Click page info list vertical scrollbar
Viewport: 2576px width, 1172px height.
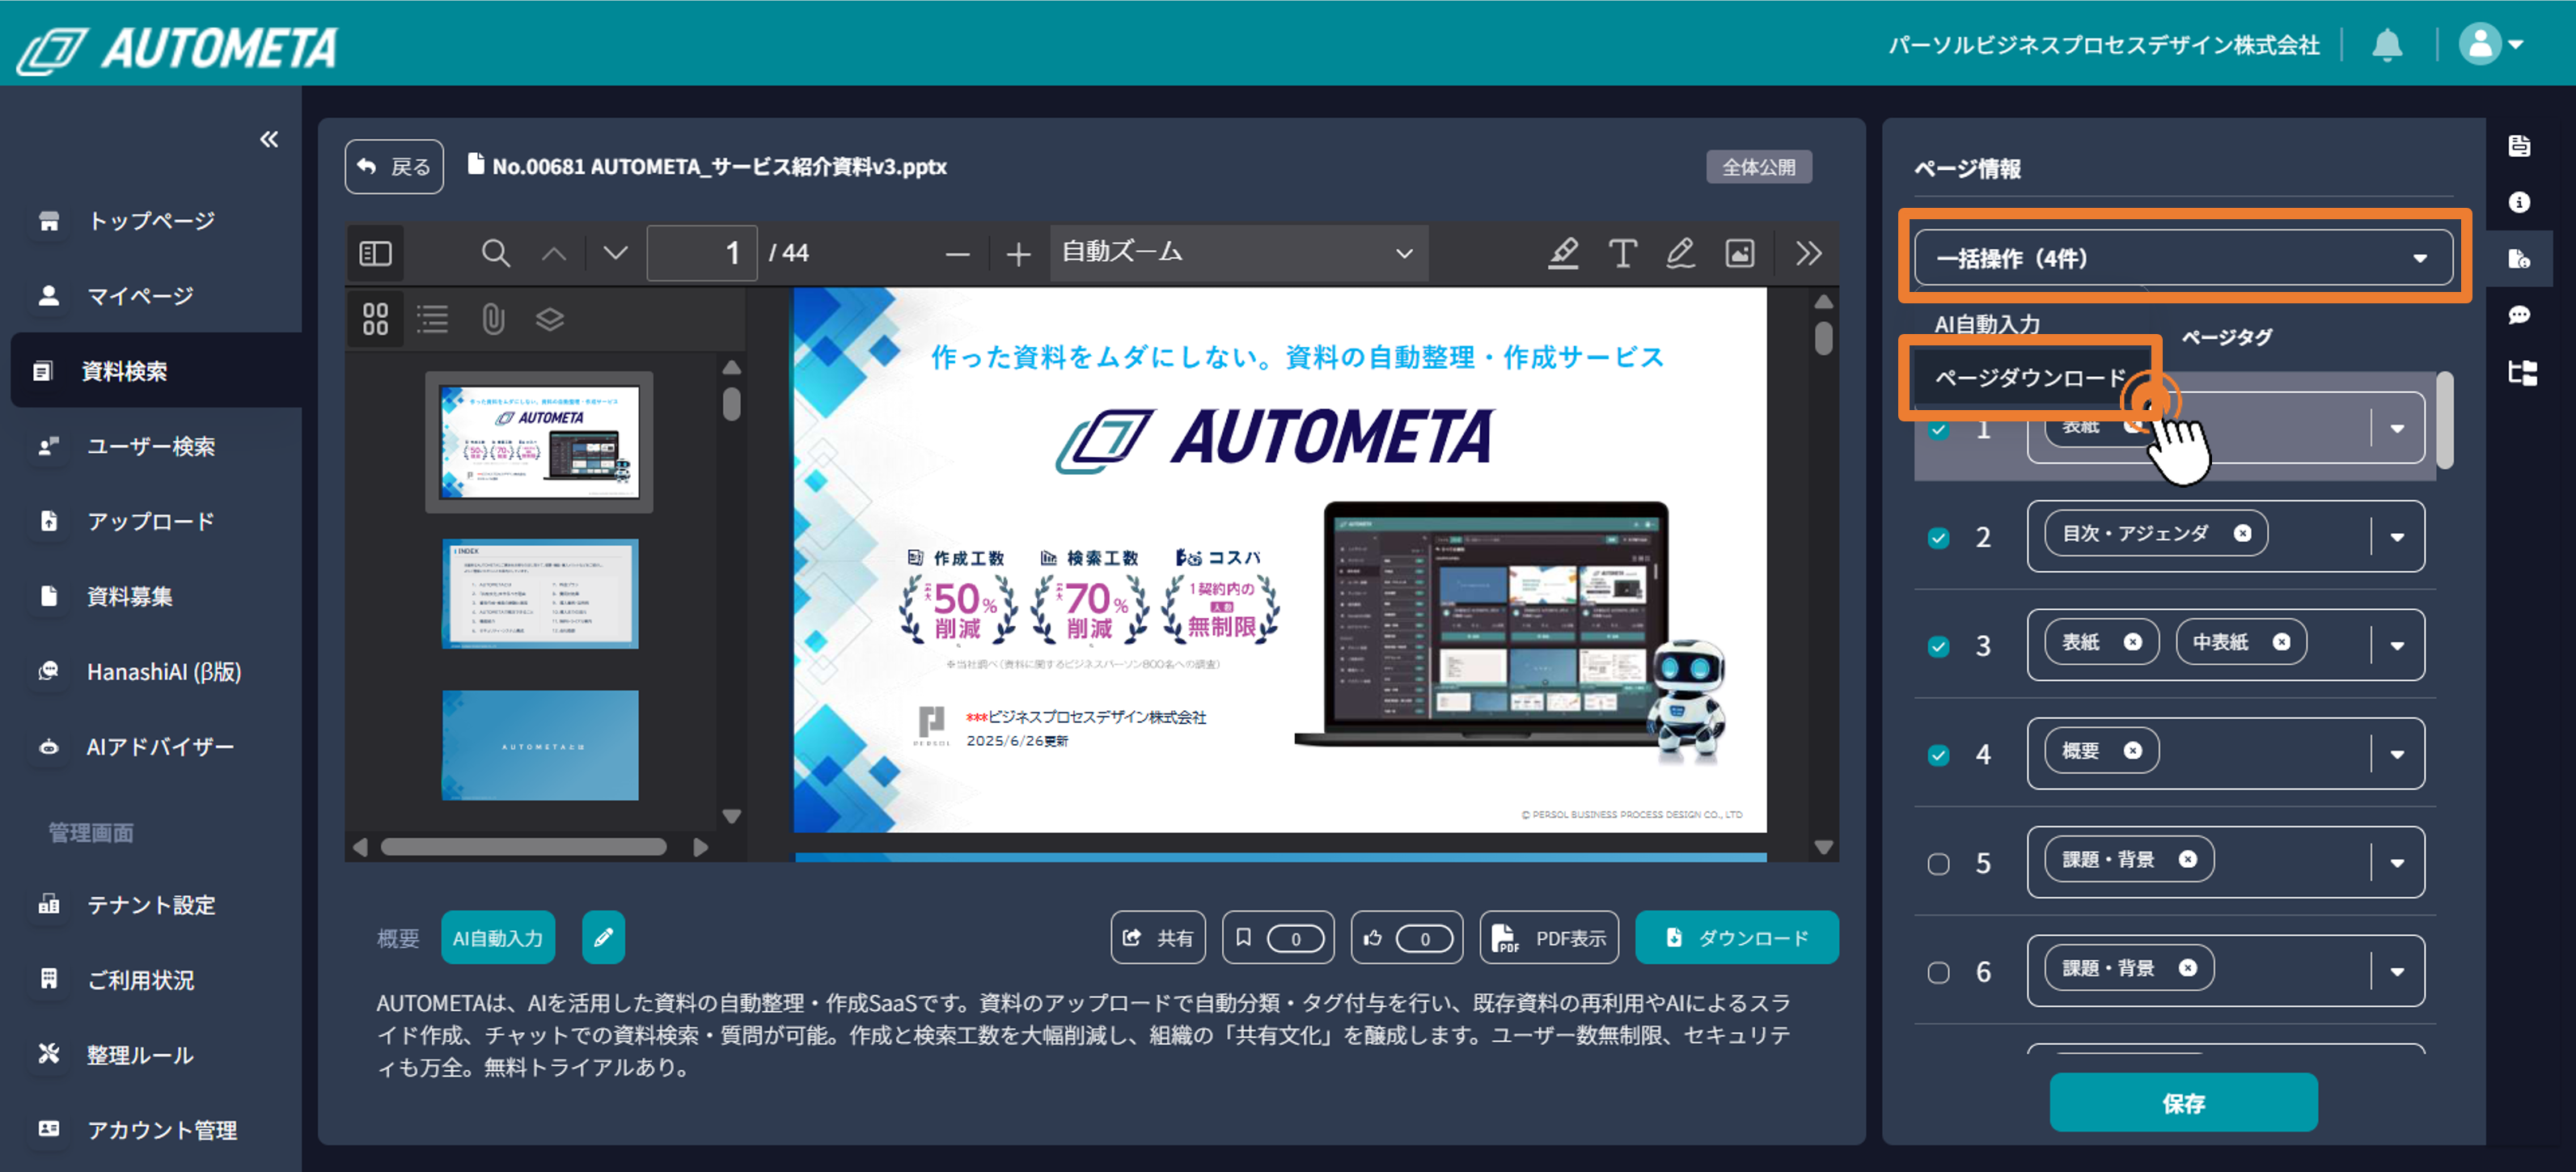[x=2445, y=420]
